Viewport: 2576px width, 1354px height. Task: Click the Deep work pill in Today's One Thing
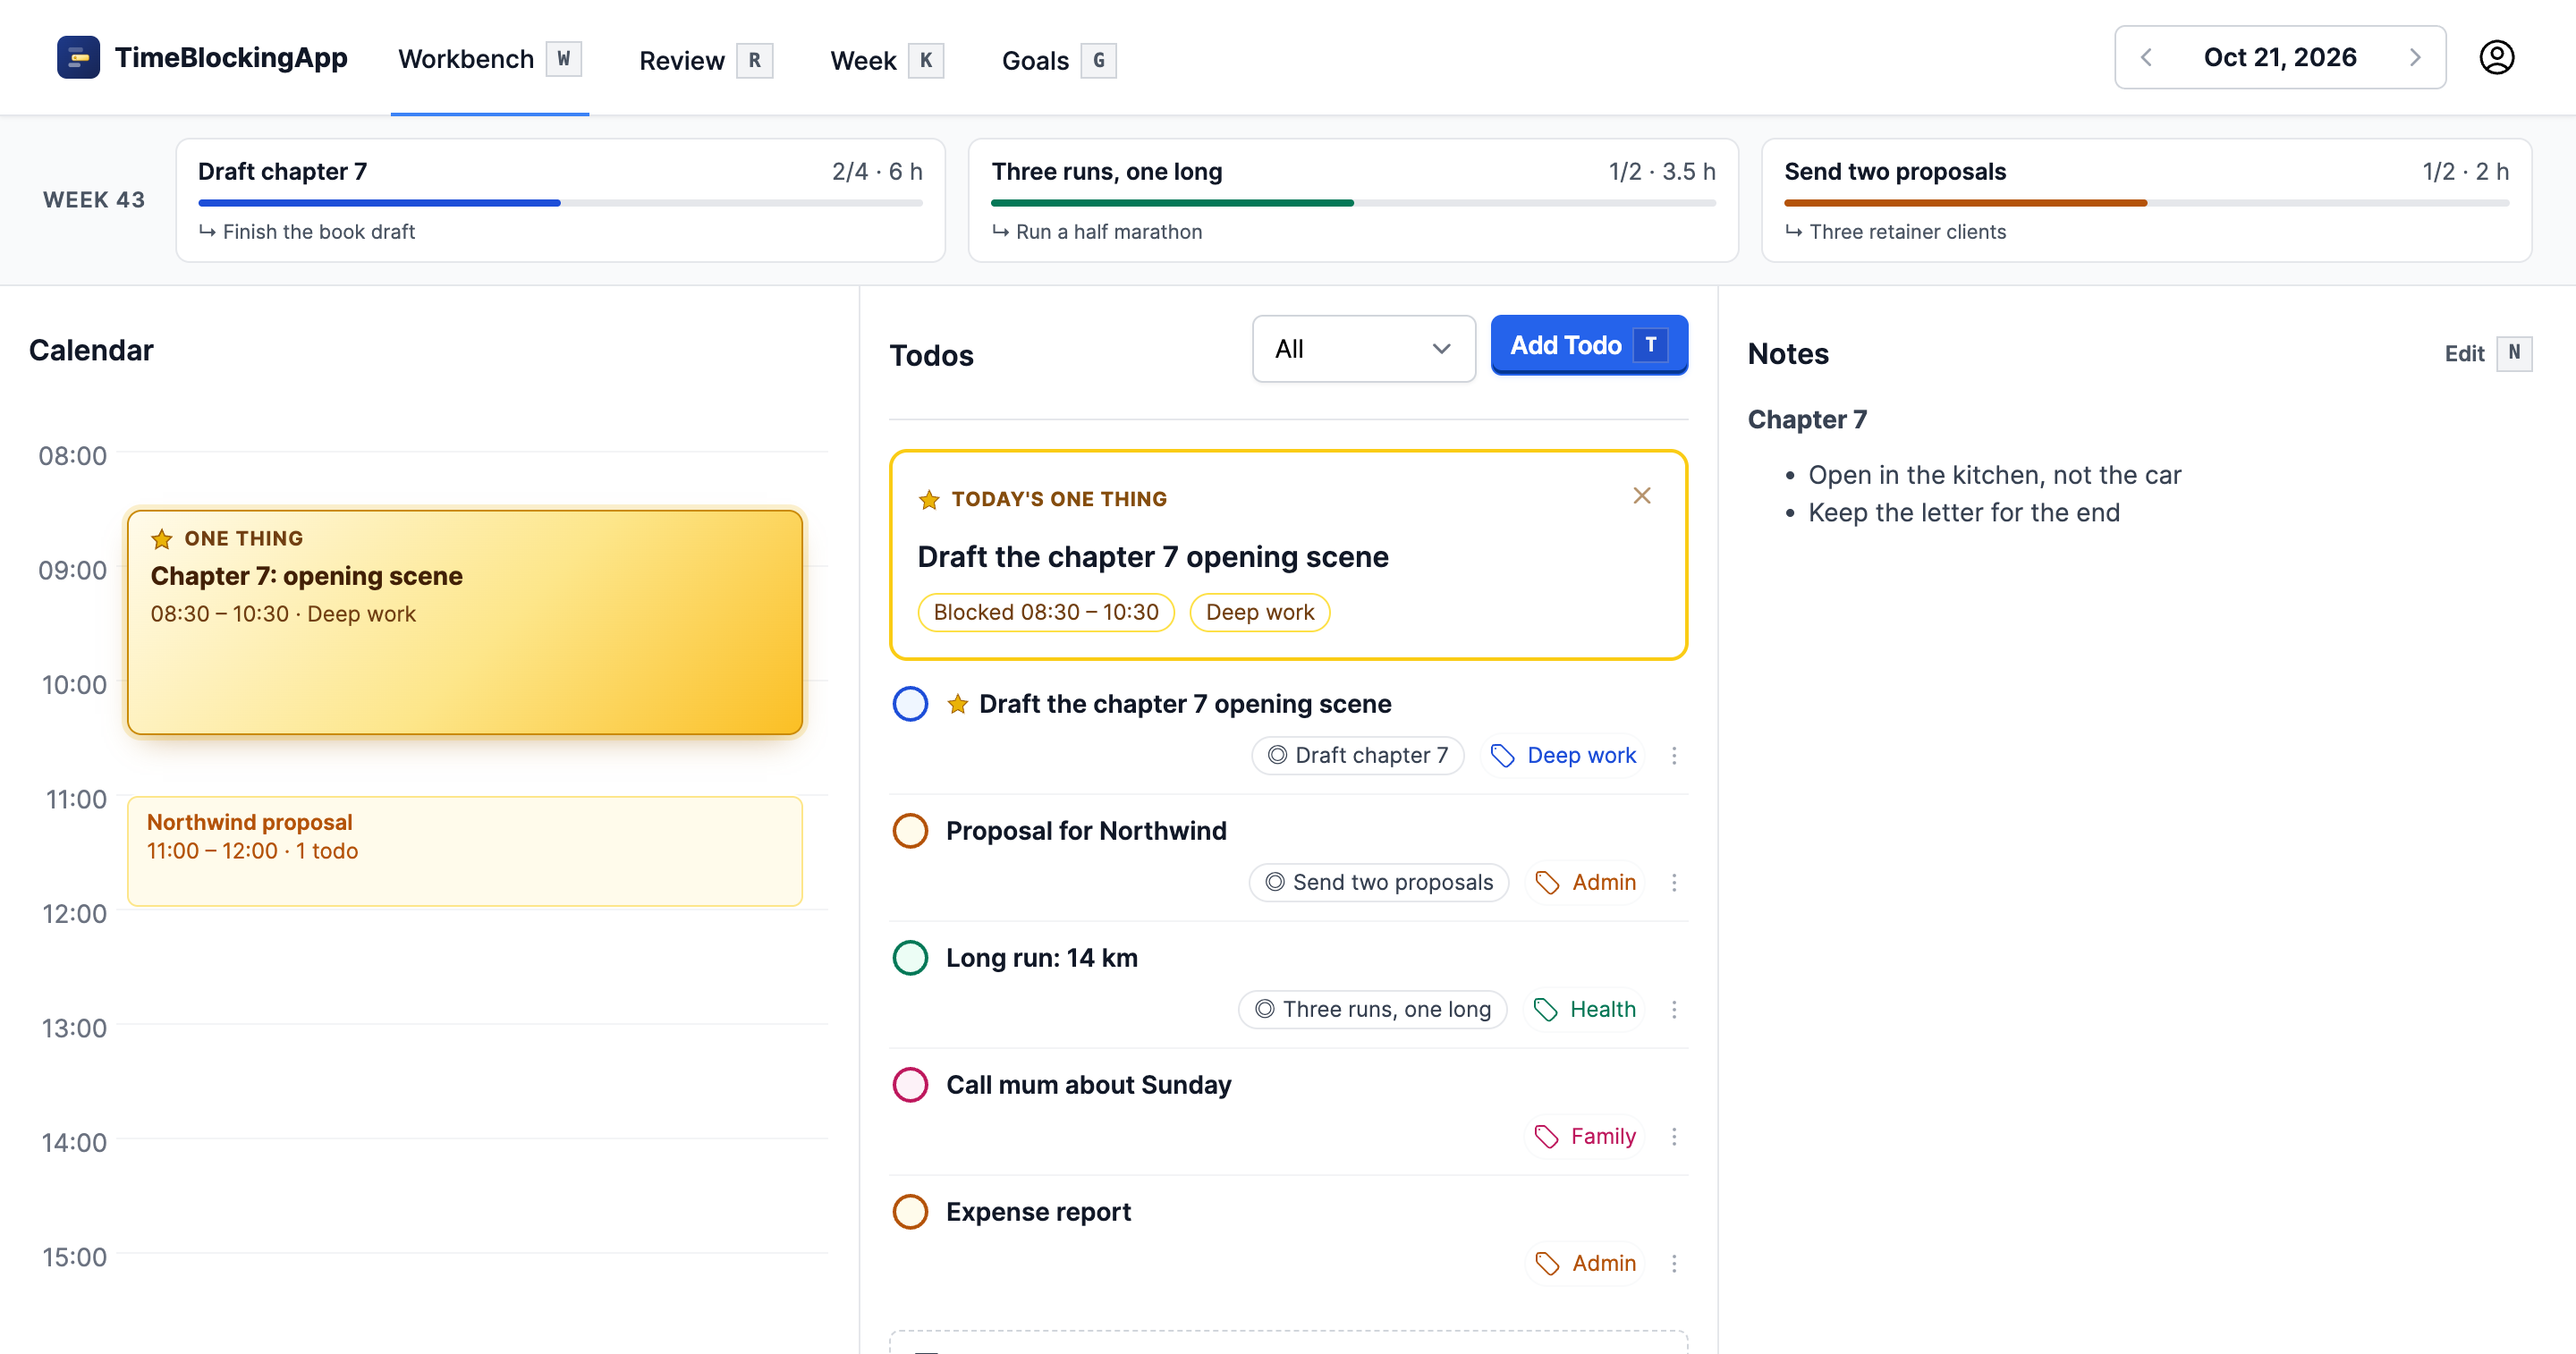pos(1260,612)
